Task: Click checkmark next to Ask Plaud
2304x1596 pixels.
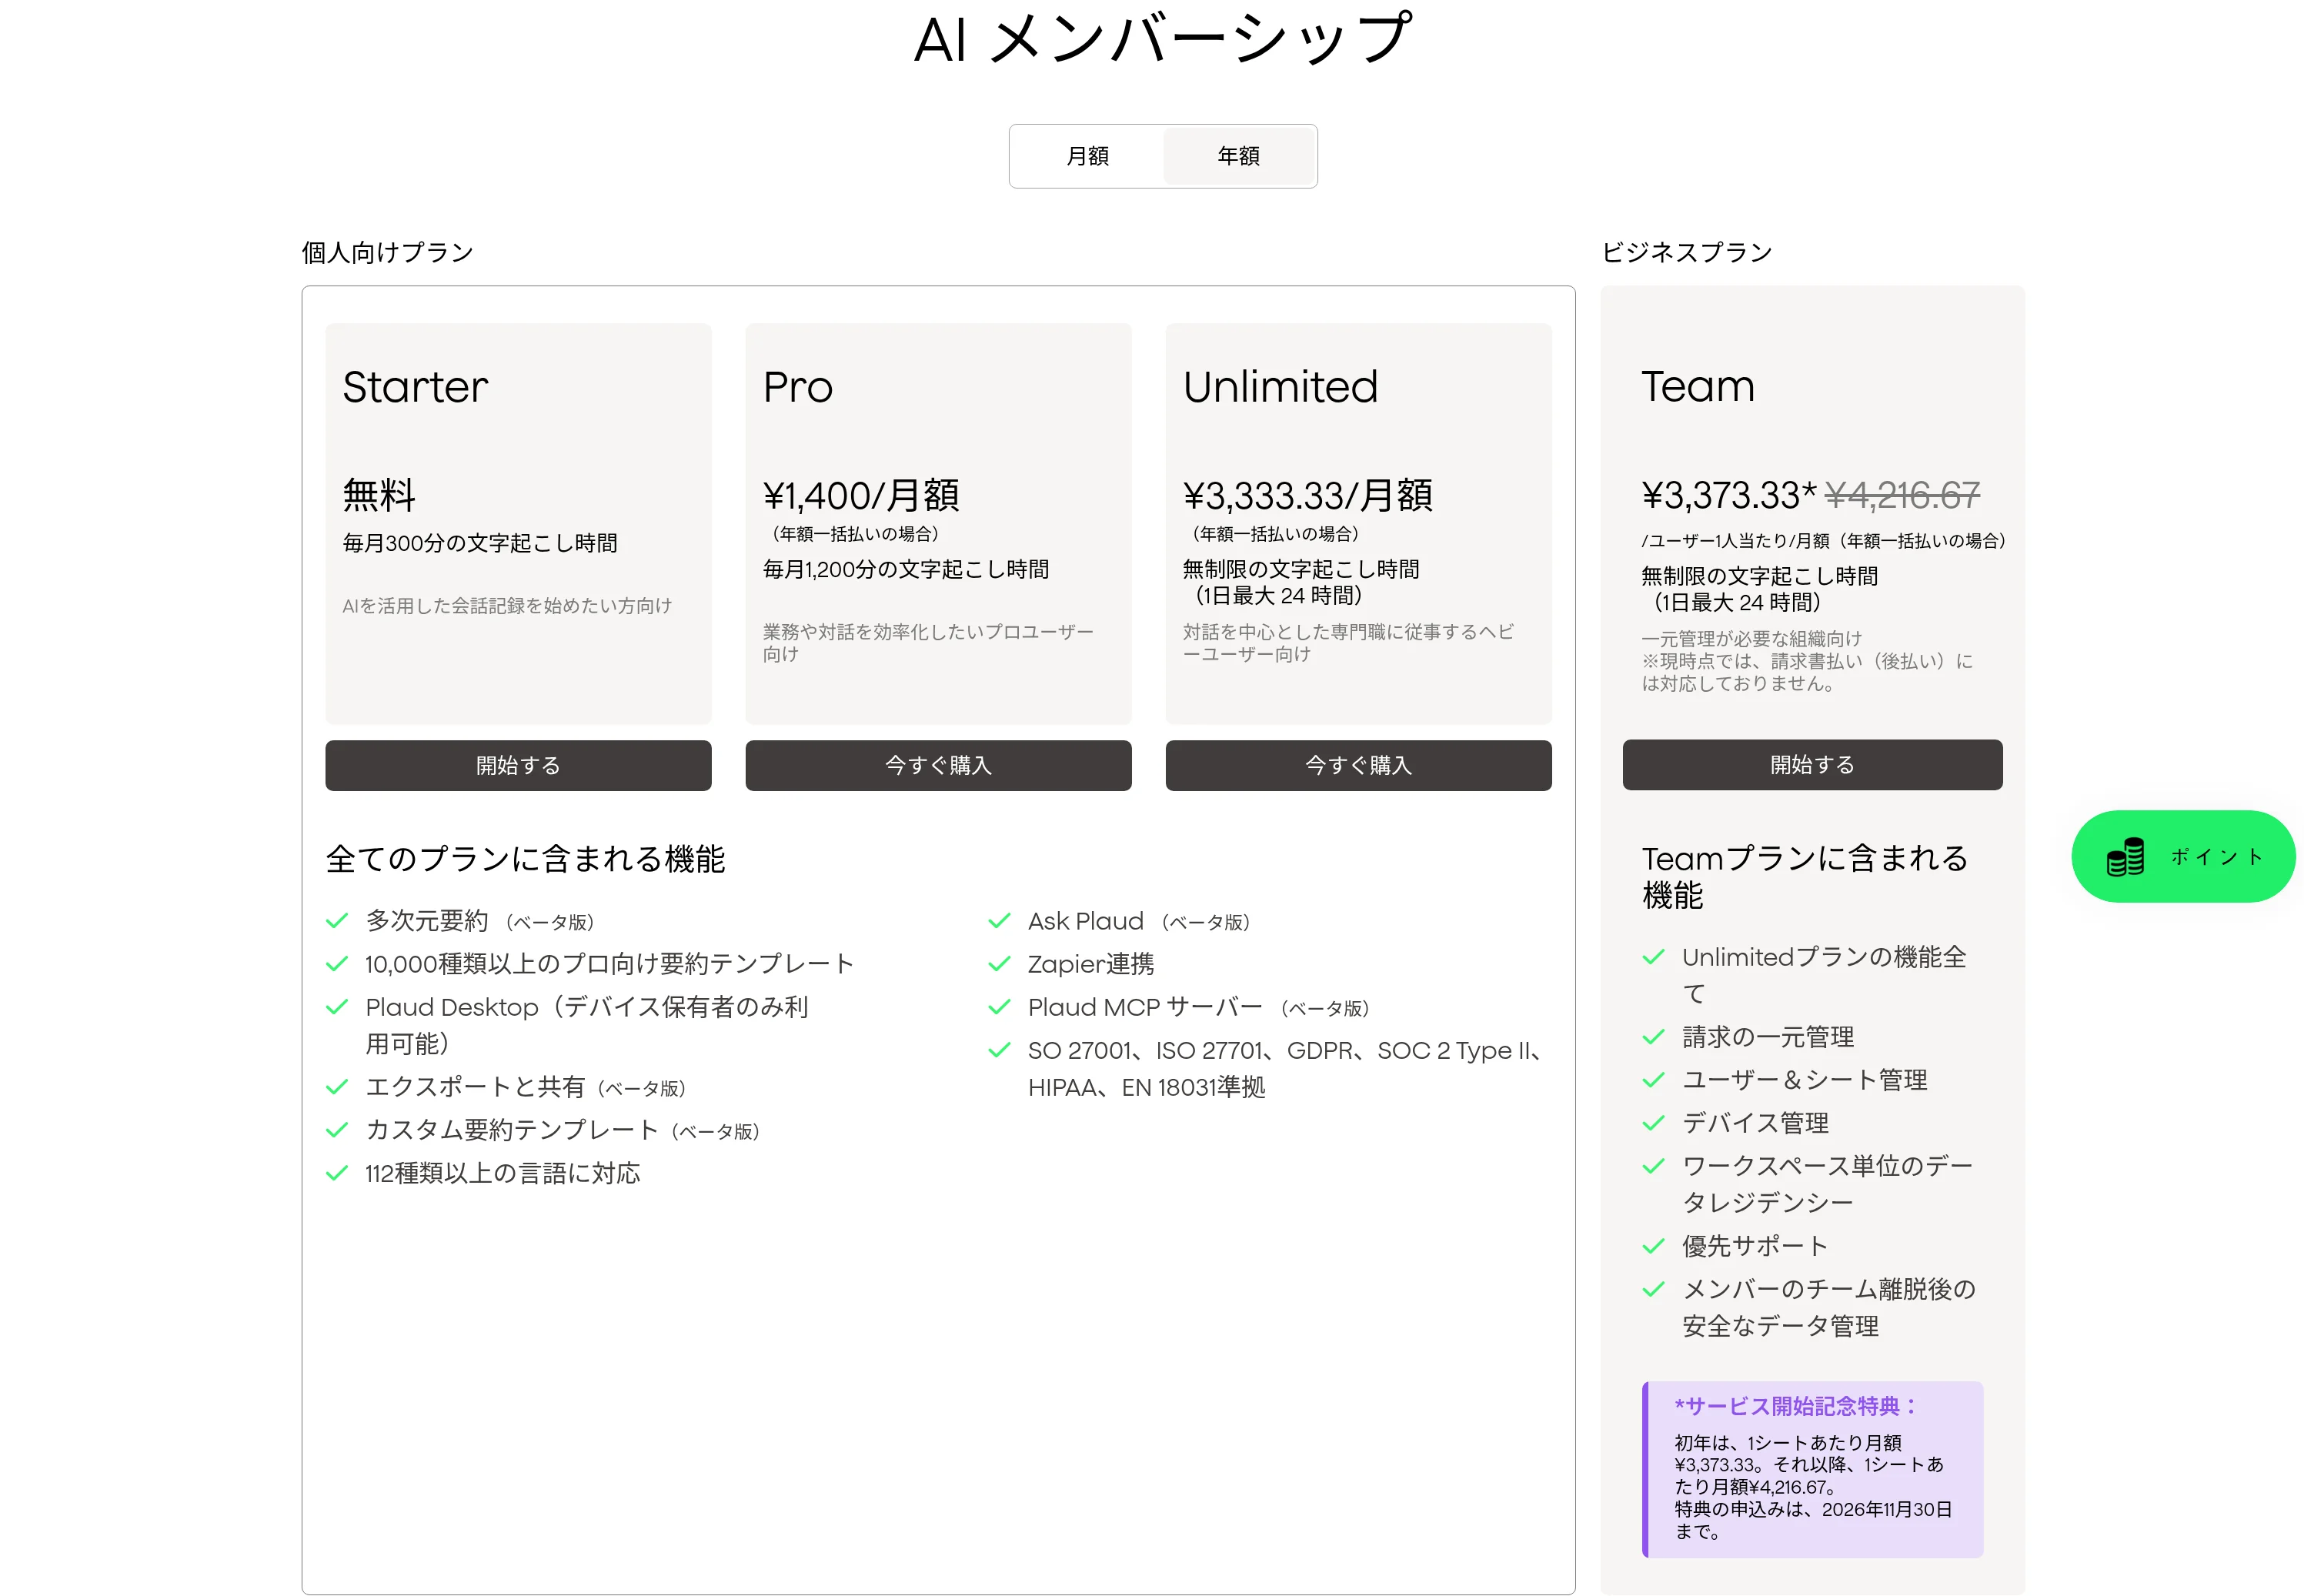Action: tap(999, 921)
